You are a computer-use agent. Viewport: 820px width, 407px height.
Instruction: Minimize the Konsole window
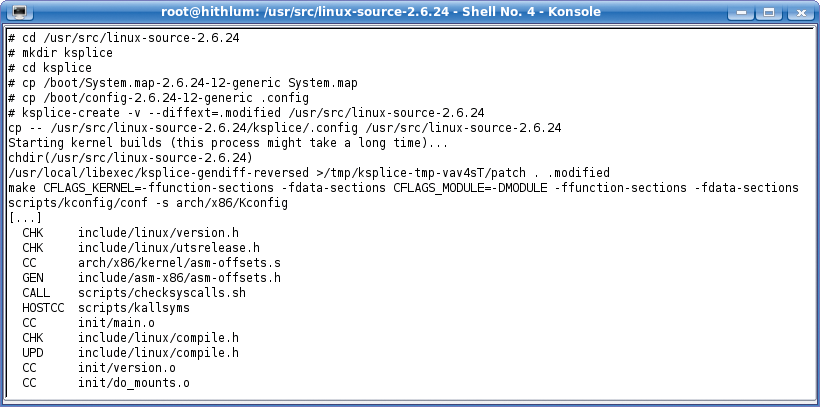tap(741, 12)
